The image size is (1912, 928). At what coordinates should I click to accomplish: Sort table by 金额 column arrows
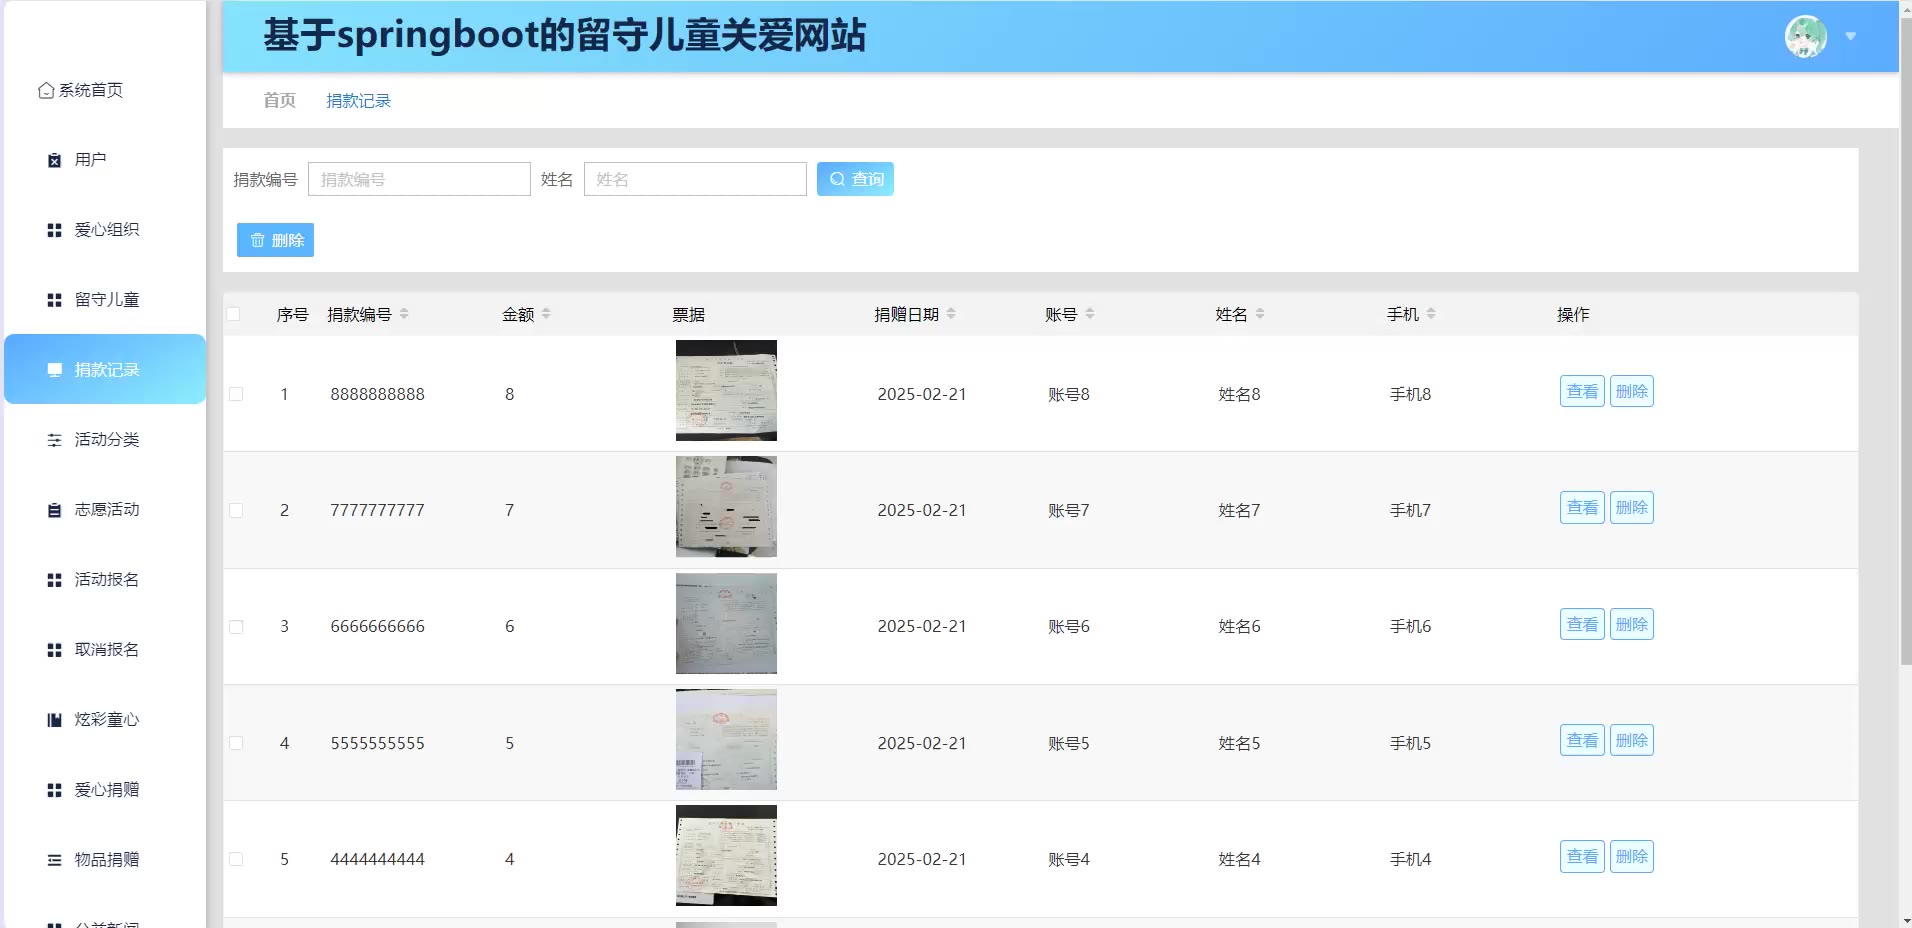point(546,314)
